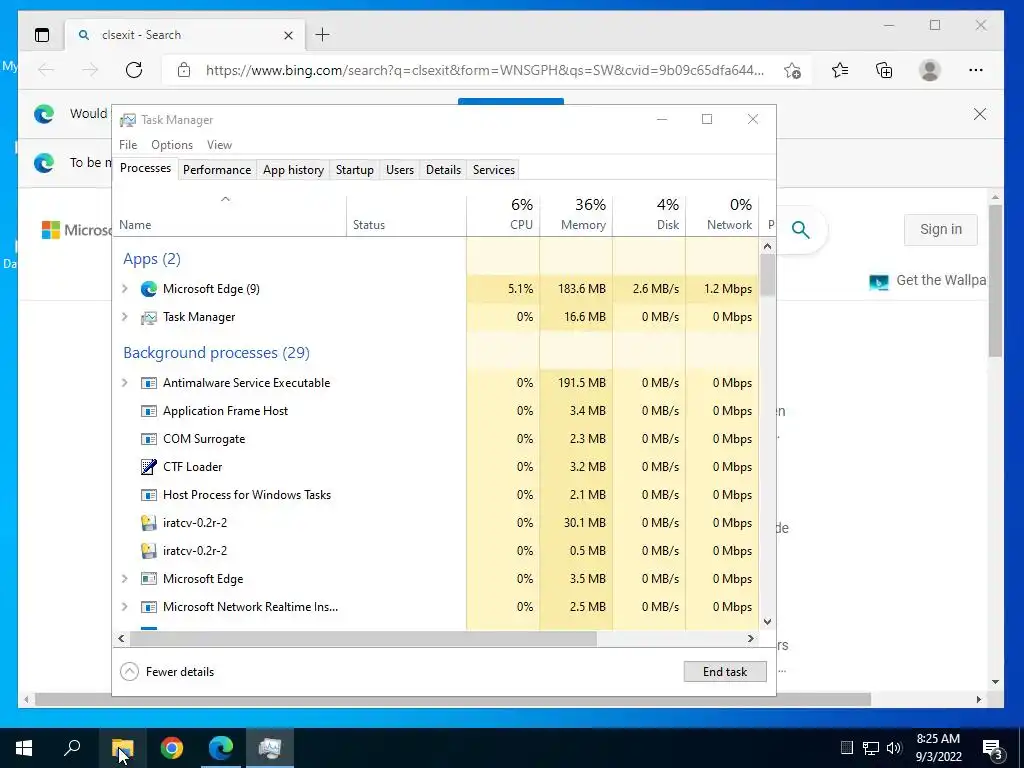Click the Edge page vertical scrollbar thumb
This screenshot has height=768, width=1024.
(995, 281)
